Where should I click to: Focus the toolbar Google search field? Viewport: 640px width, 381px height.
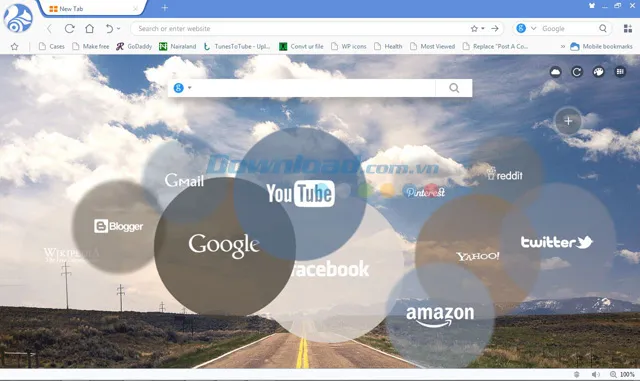pos(568,29)
